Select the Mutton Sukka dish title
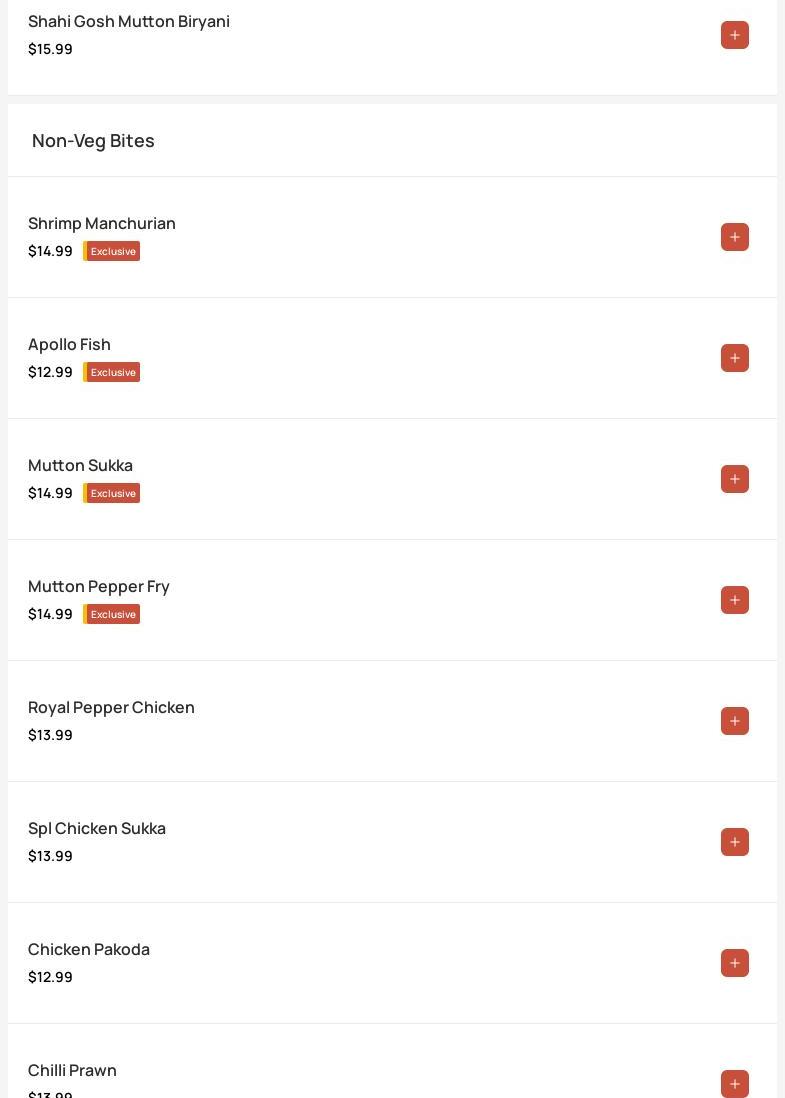Viewport: 785px width, 1098px height. 80,465
